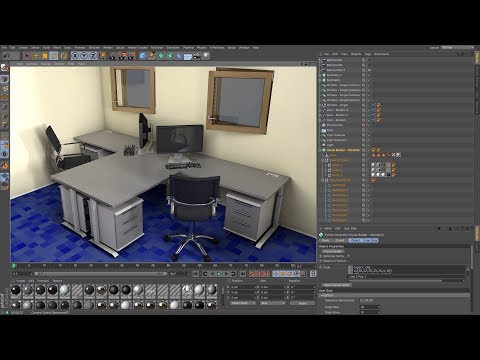This screenshot has width=480, height=360.
Task: Click the Model mode icon in the left toolbar
Action: point(4,80)
